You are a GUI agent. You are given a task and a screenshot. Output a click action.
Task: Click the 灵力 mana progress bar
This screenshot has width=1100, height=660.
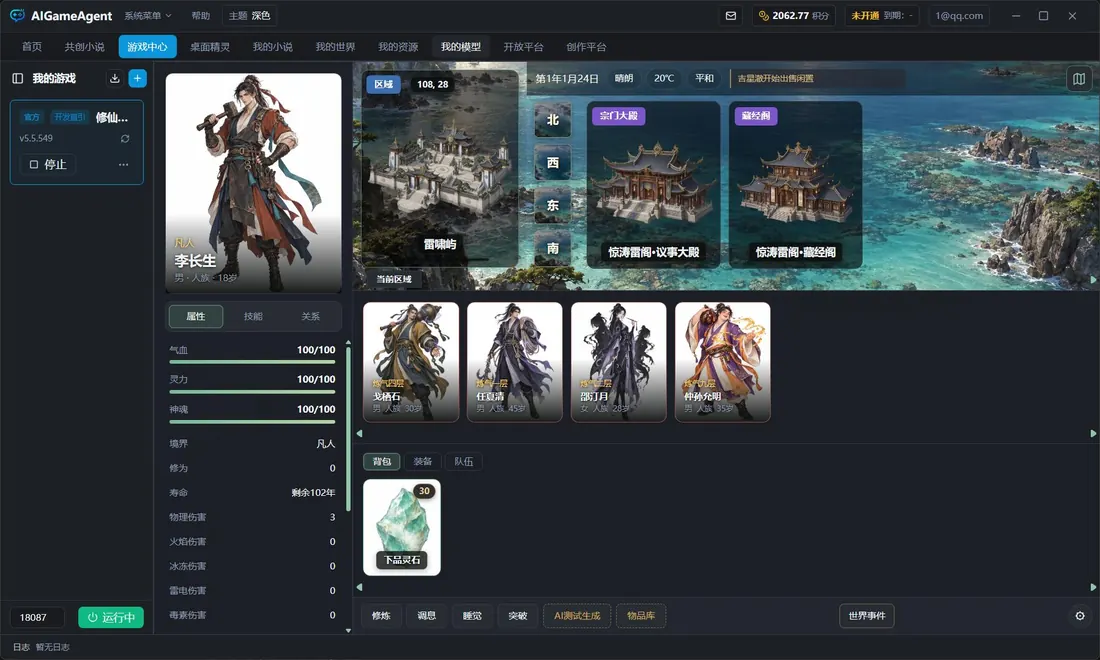click(x=253, y=391)
